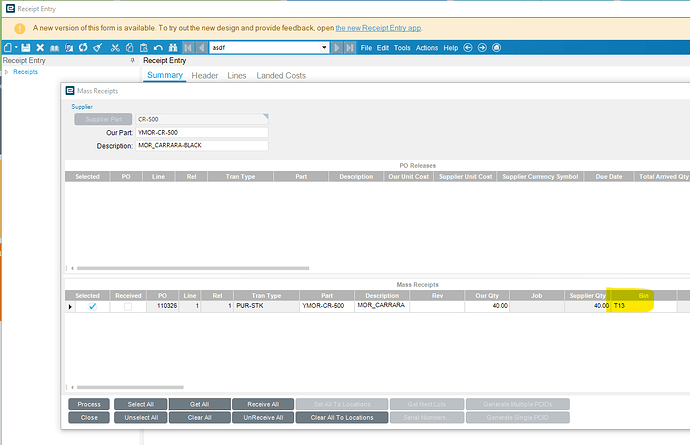Click the Search binoculars icon
Image resolution: width=690 pixels, height=445 pixels.
[x=173, y=48]
